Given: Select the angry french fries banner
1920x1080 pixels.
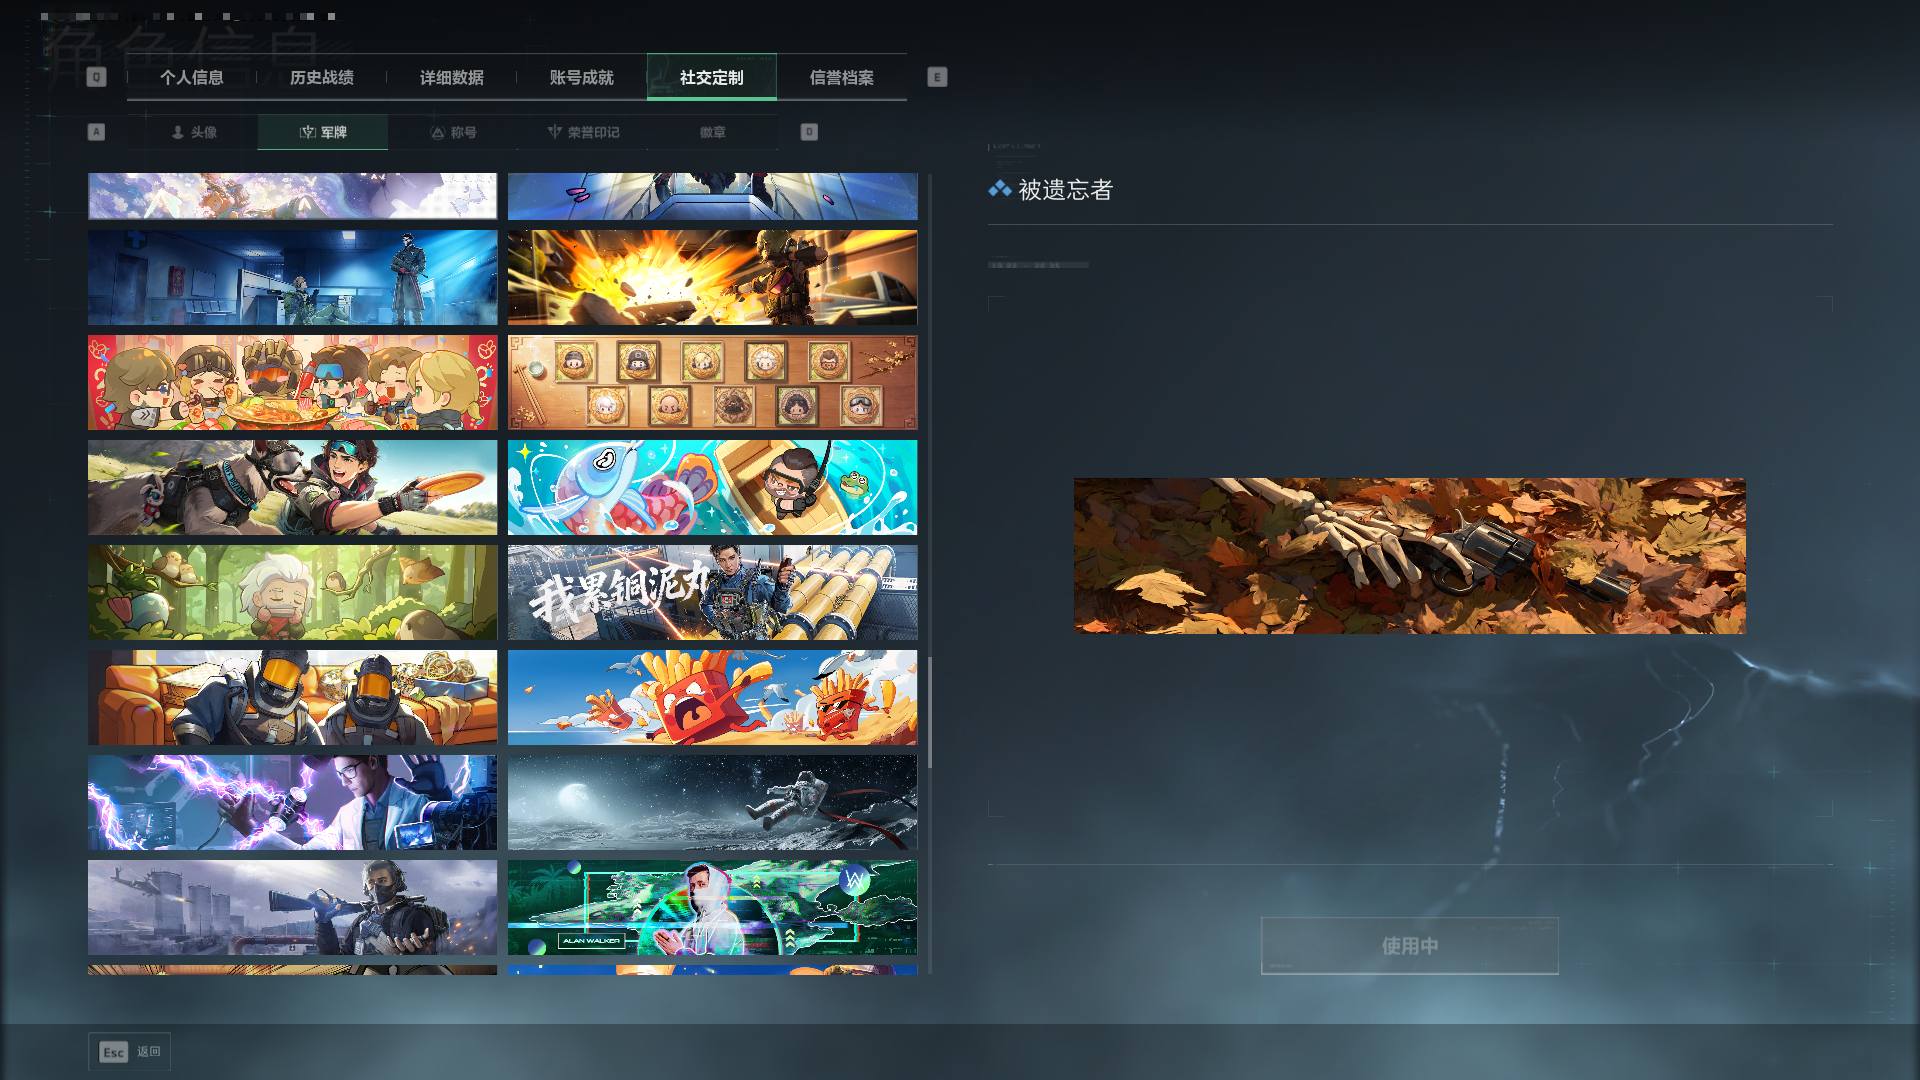Looking at the screenshot, I should (712, 698).
